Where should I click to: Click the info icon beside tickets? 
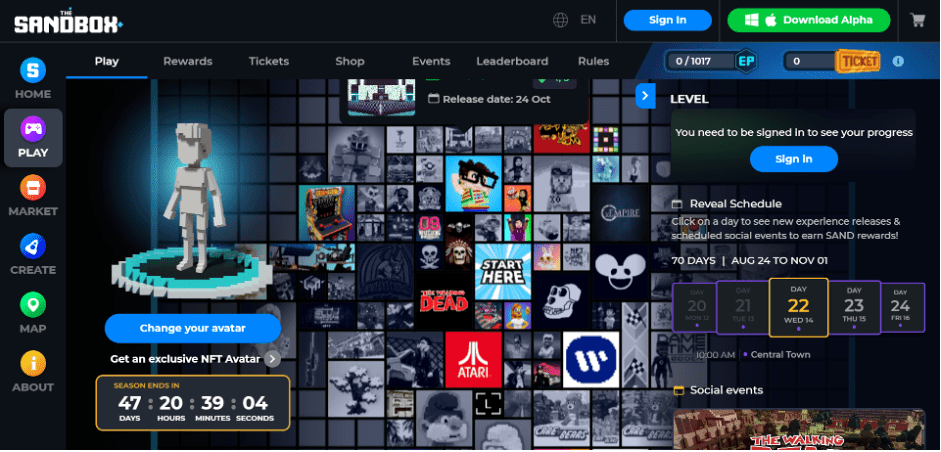[898, 61]
